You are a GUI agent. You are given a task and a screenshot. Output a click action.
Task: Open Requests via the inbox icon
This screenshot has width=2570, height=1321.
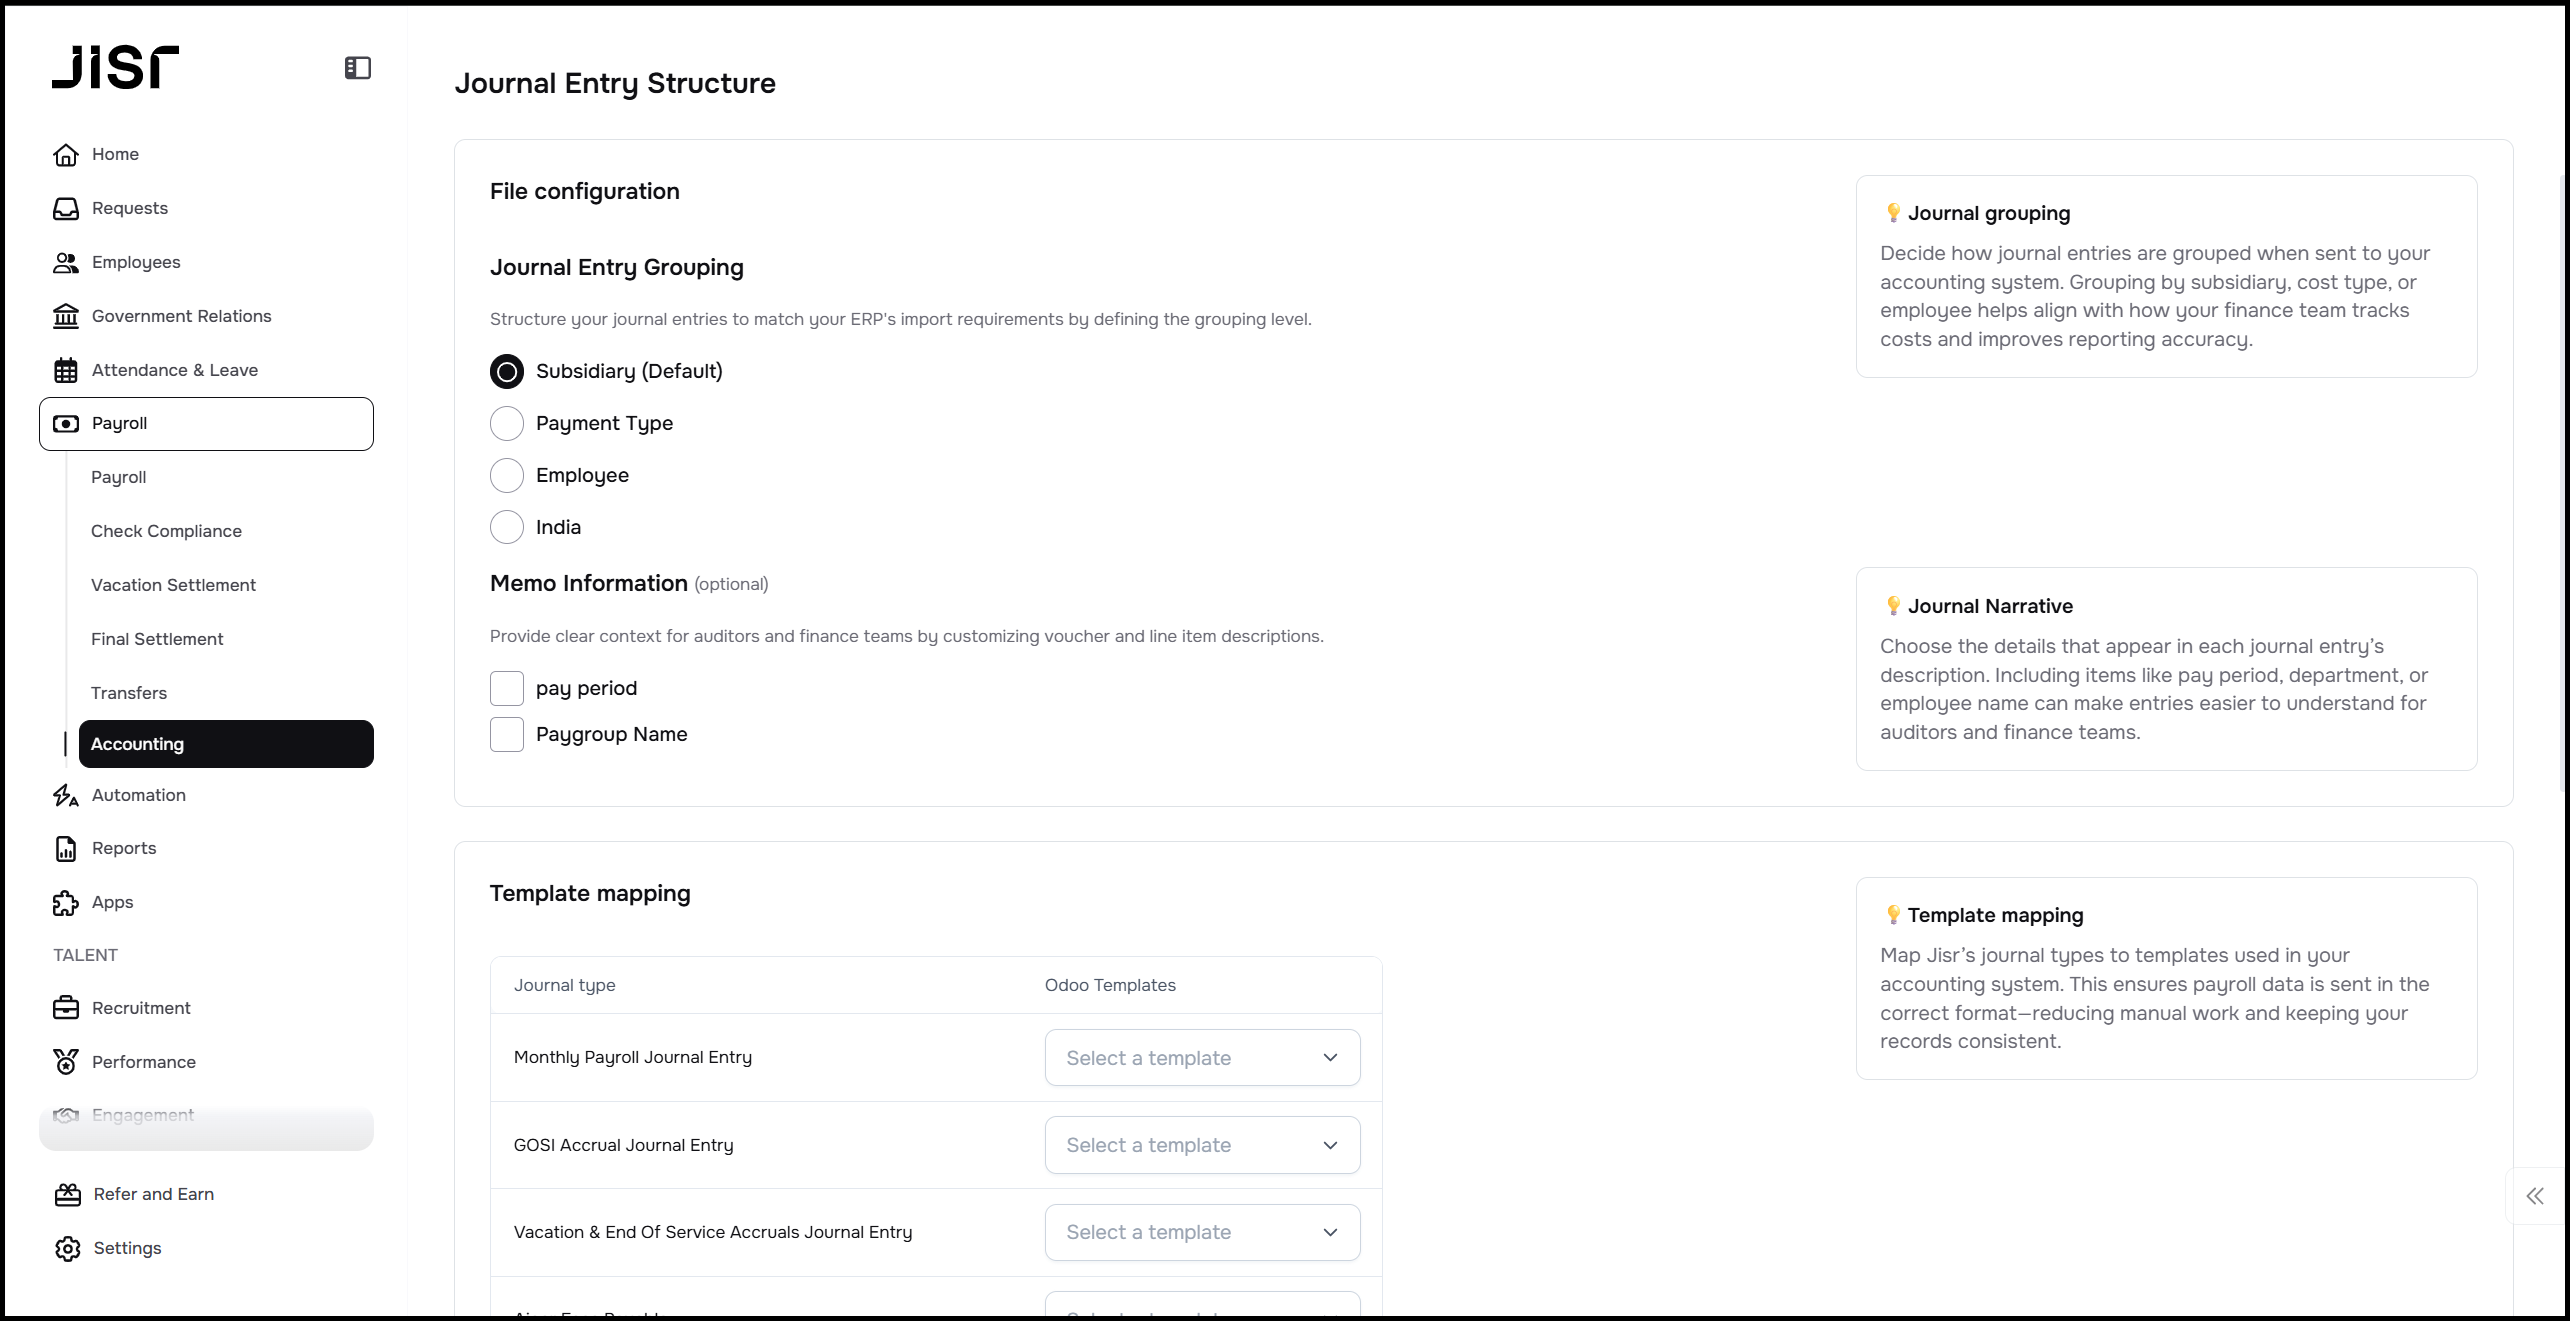(66, 209)
